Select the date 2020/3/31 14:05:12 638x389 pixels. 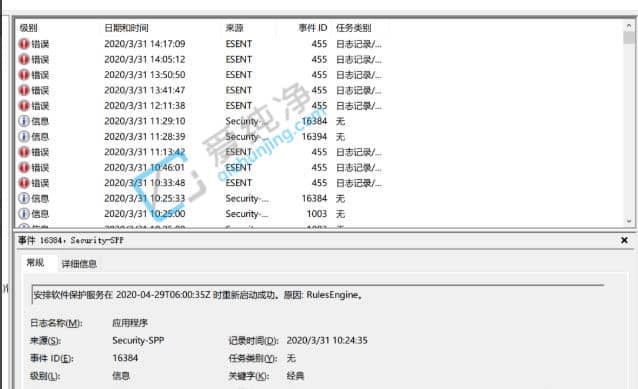pyautogui.click(x=145, y=59)
